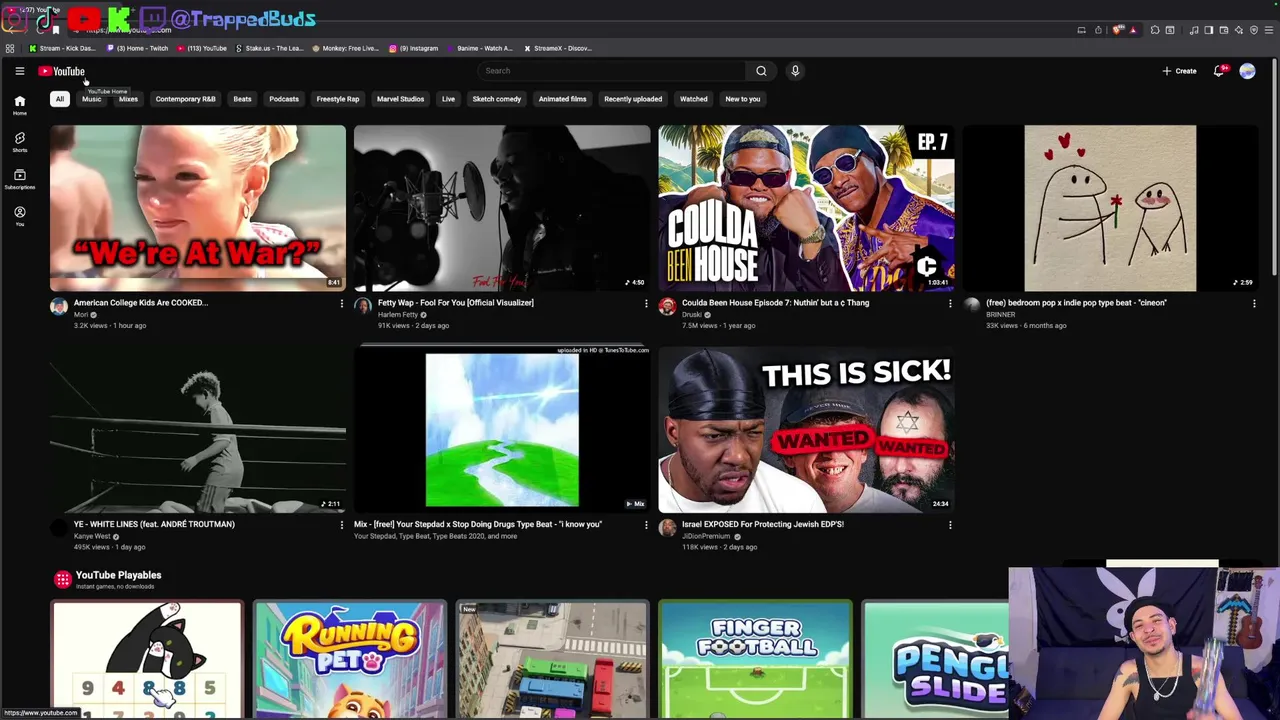
Task: Select the Music filter chip
Action: 91,99
